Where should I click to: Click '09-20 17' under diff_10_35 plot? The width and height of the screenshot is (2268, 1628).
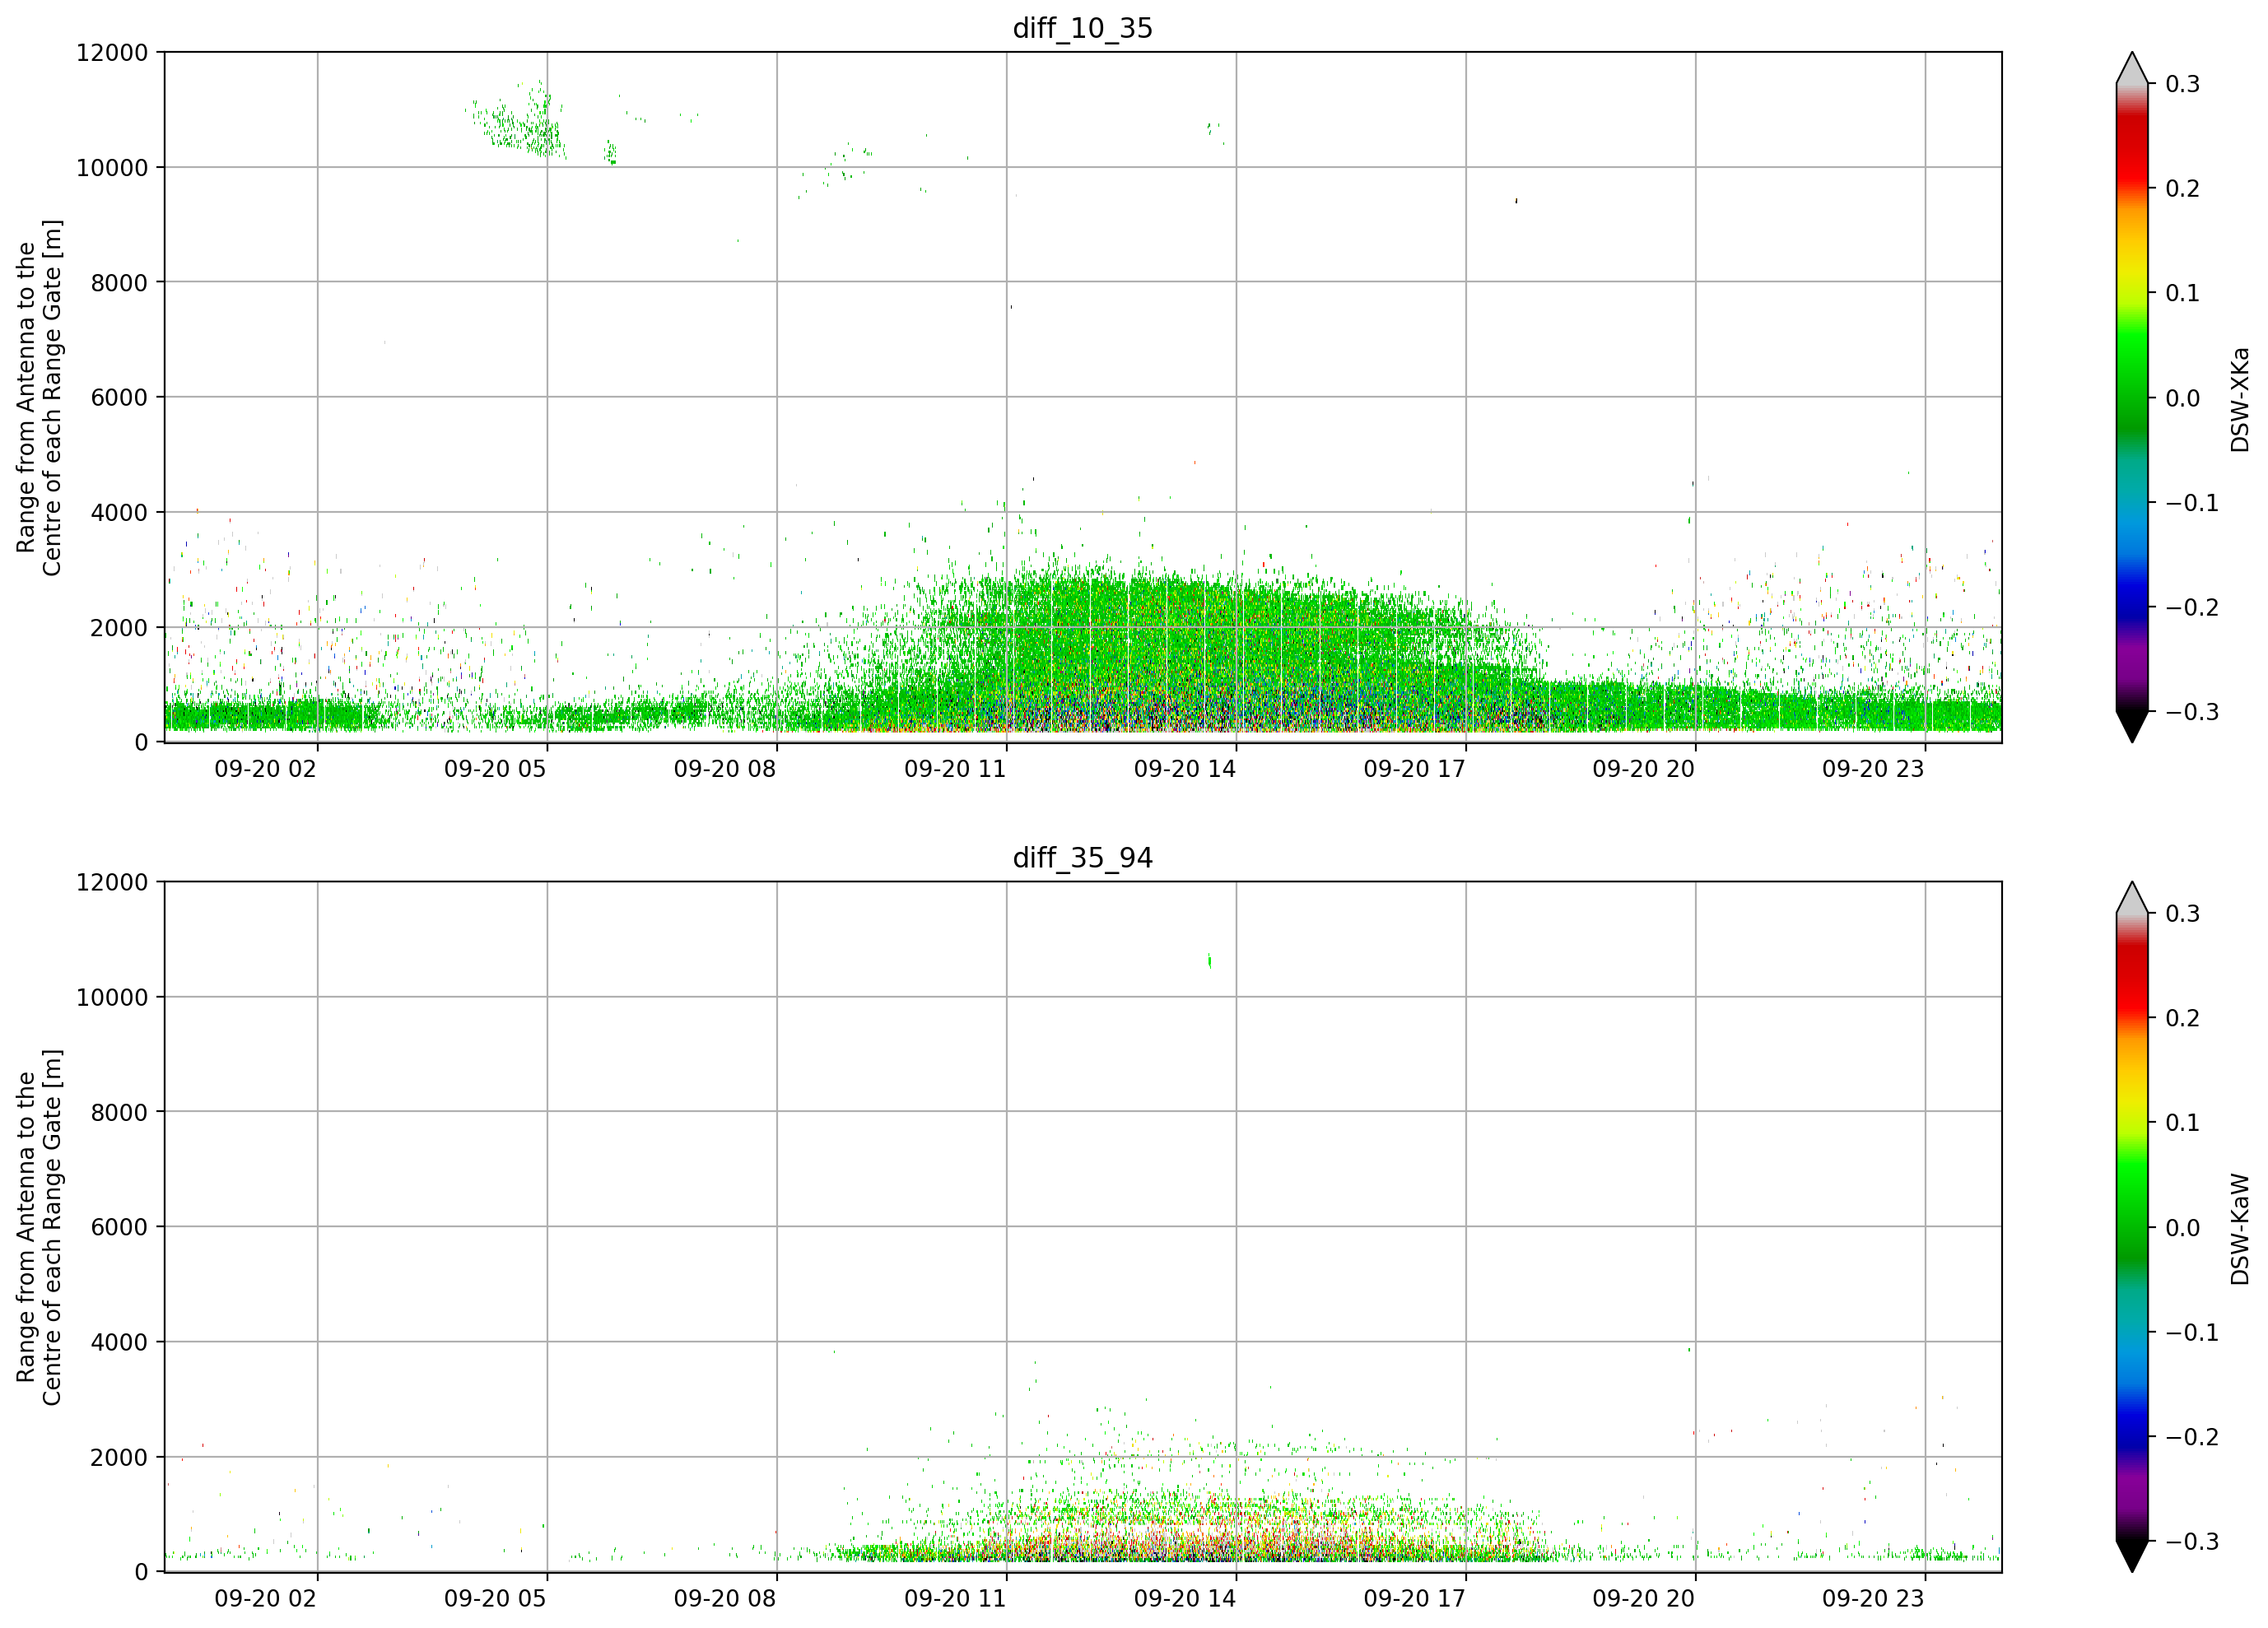coord(1414,769)
